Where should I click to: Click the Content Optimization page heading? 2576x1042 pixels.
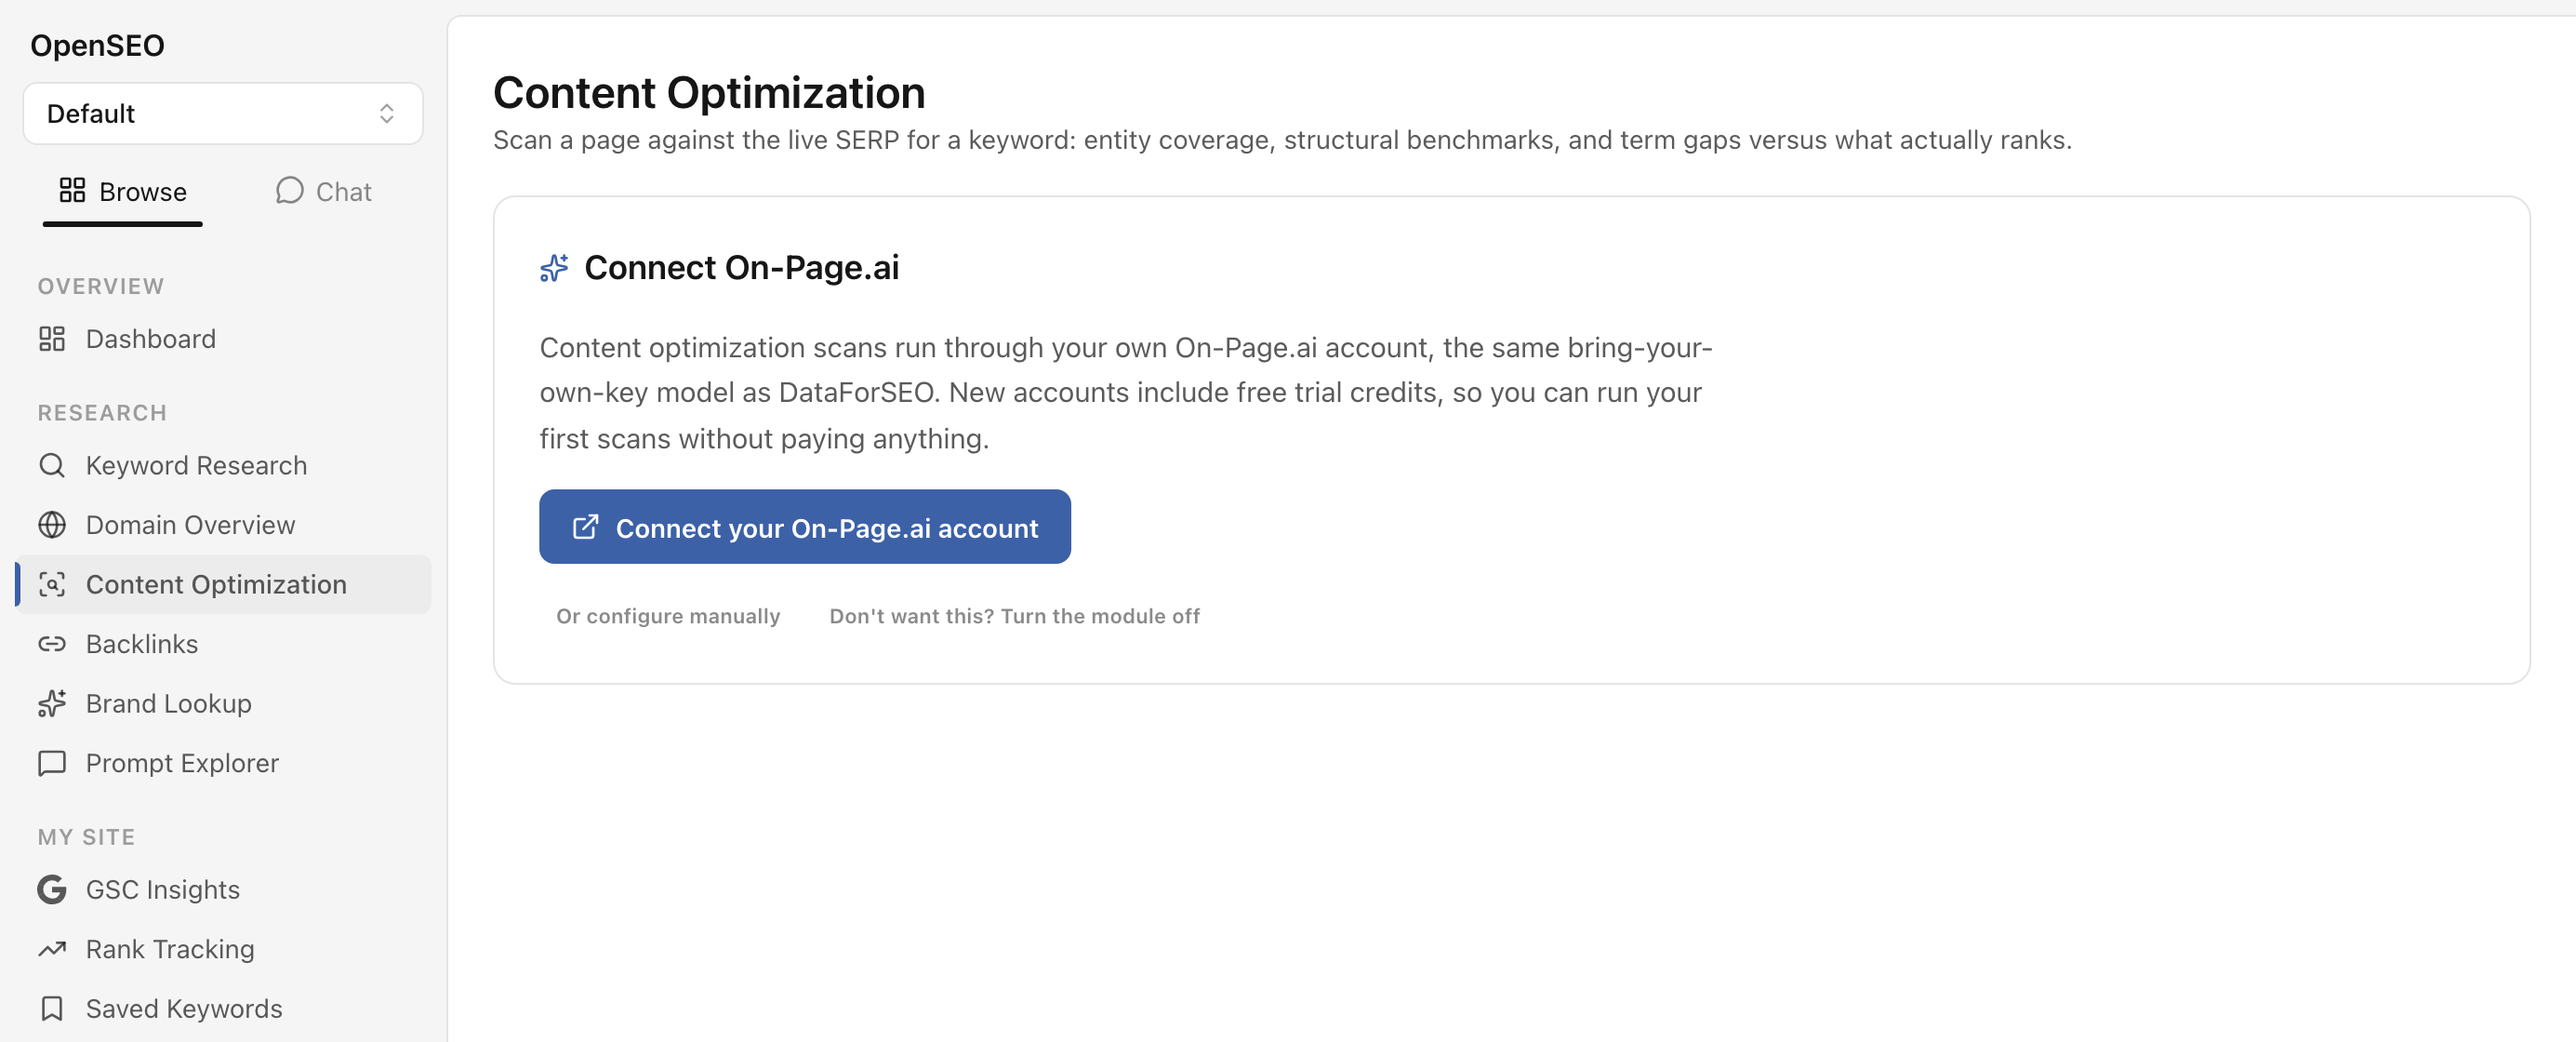709,92
